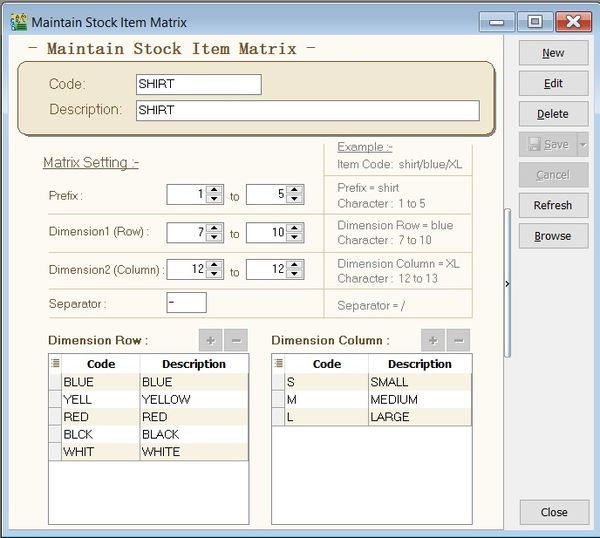Open Browse to list stock items

pos(553,236)
